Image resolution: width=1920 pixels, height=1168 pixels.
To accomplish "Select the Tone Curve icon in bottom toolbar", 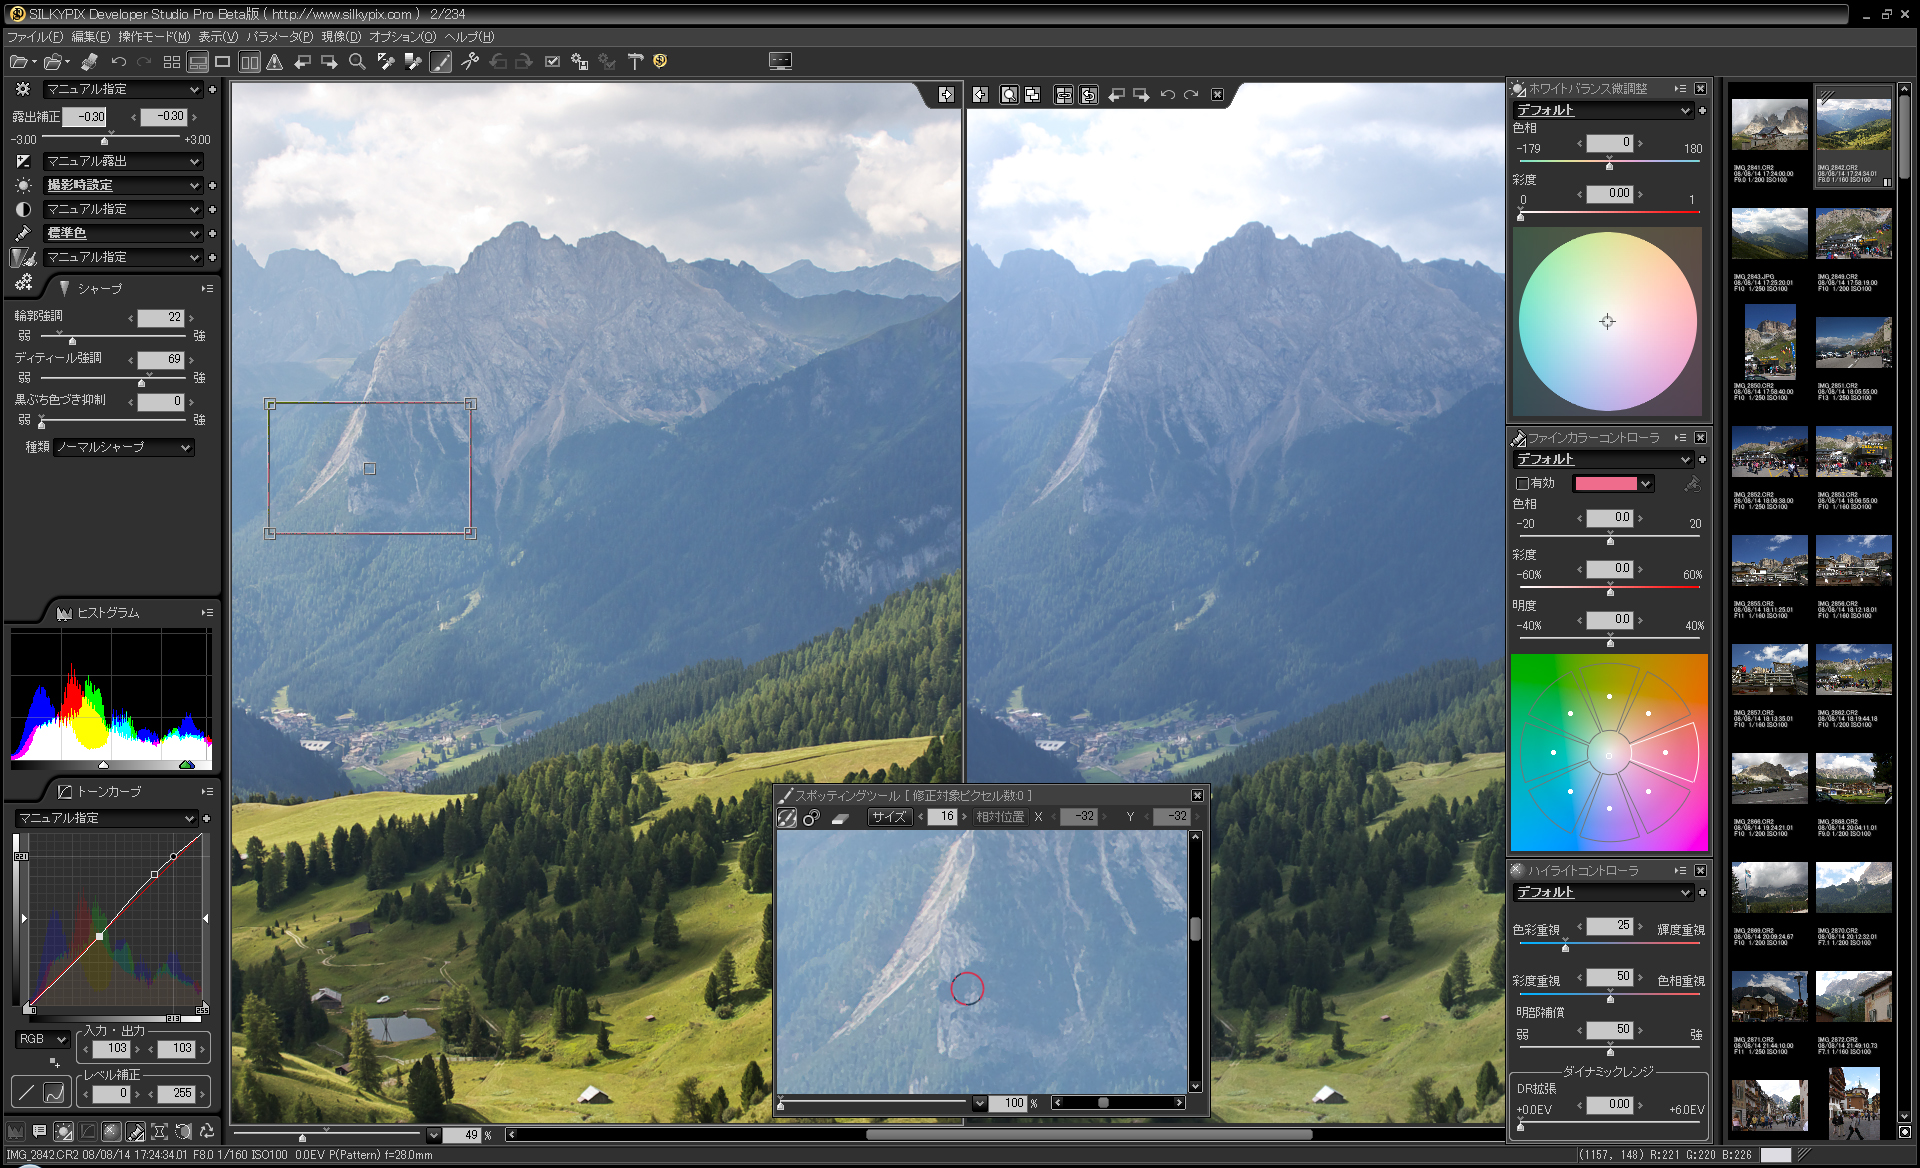I will [87, 1133].
